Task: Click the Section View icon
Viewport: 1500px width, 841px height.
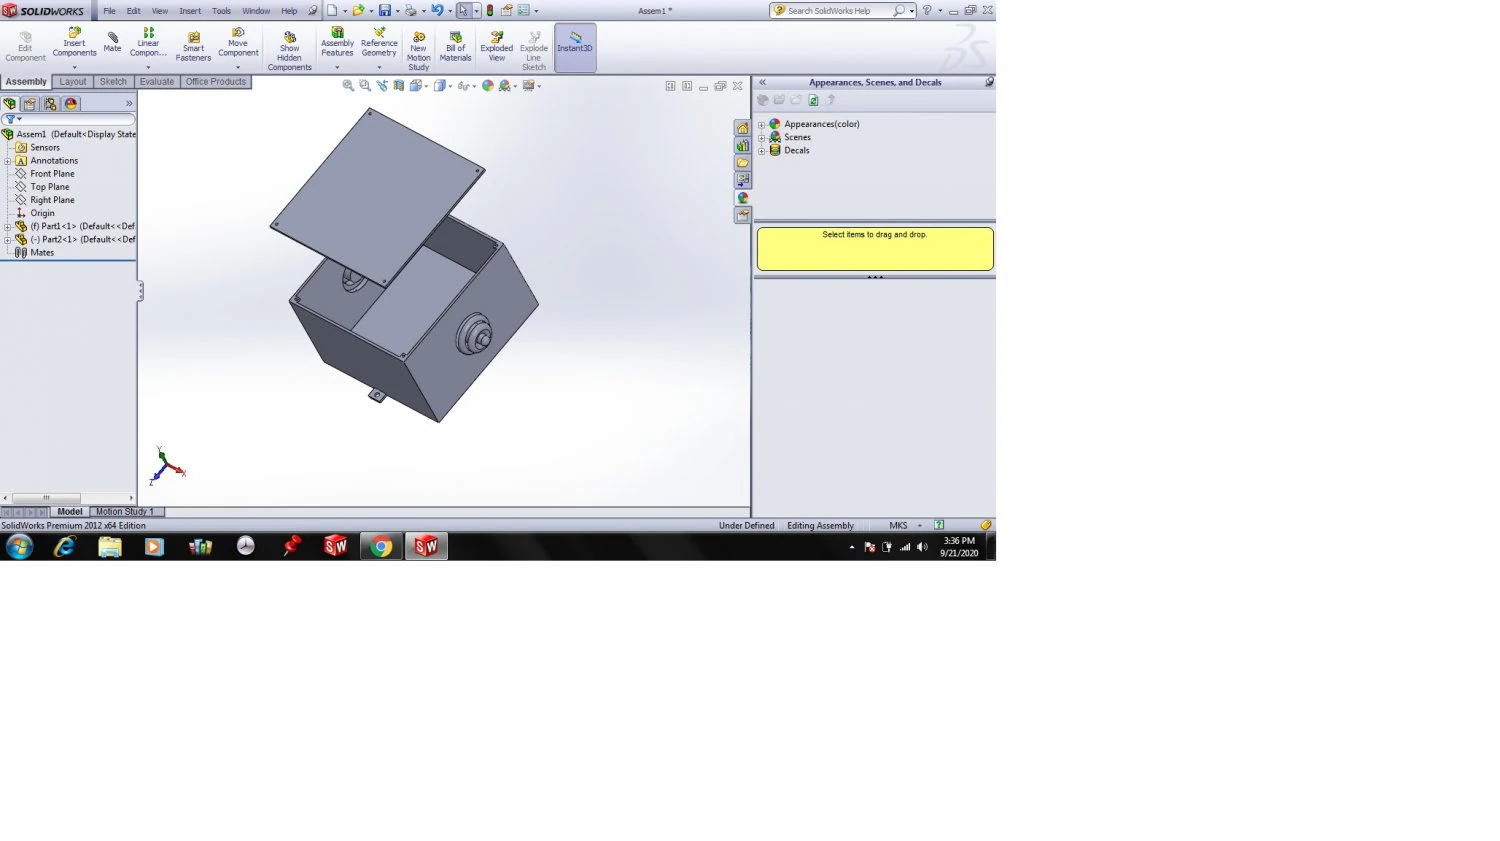Action: [x=399, y=86]
